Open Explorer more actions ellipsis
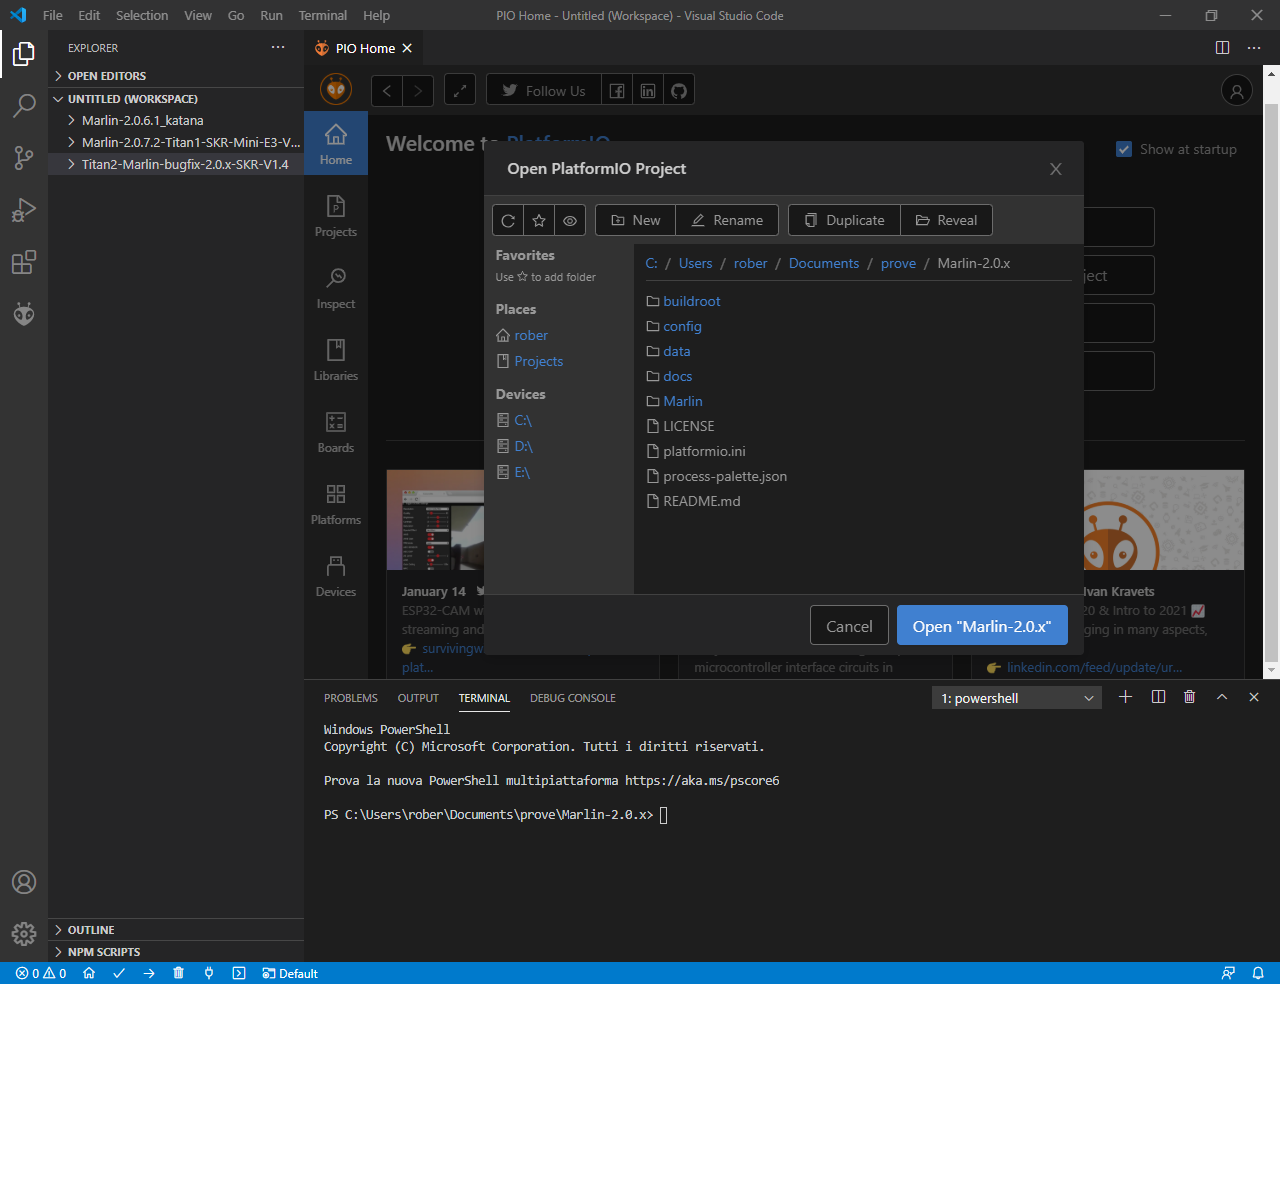Screen dimensions: 1280x1200 (278, 48)
